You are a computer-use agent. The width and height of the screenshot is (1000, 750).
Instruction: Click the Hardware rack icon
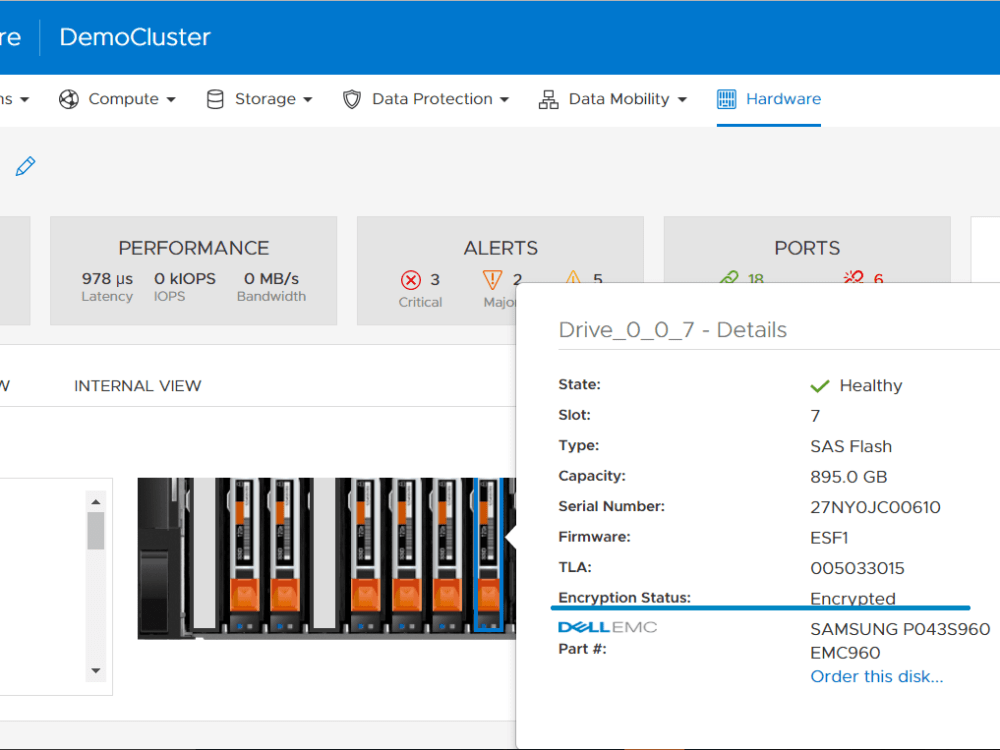click(726, 99)
